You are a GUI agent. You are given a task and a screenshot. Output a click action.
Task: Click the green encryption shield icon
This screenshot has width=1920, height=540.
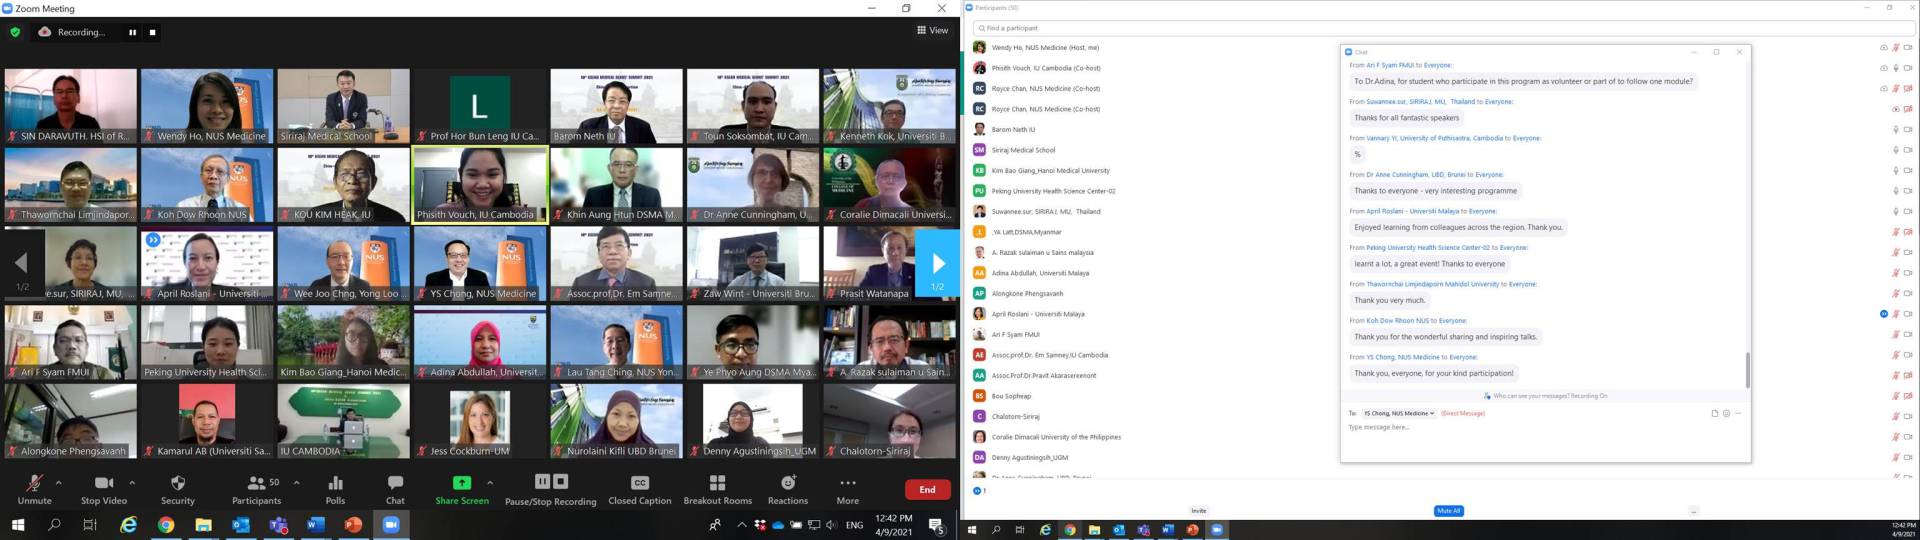tap(15, 32)
